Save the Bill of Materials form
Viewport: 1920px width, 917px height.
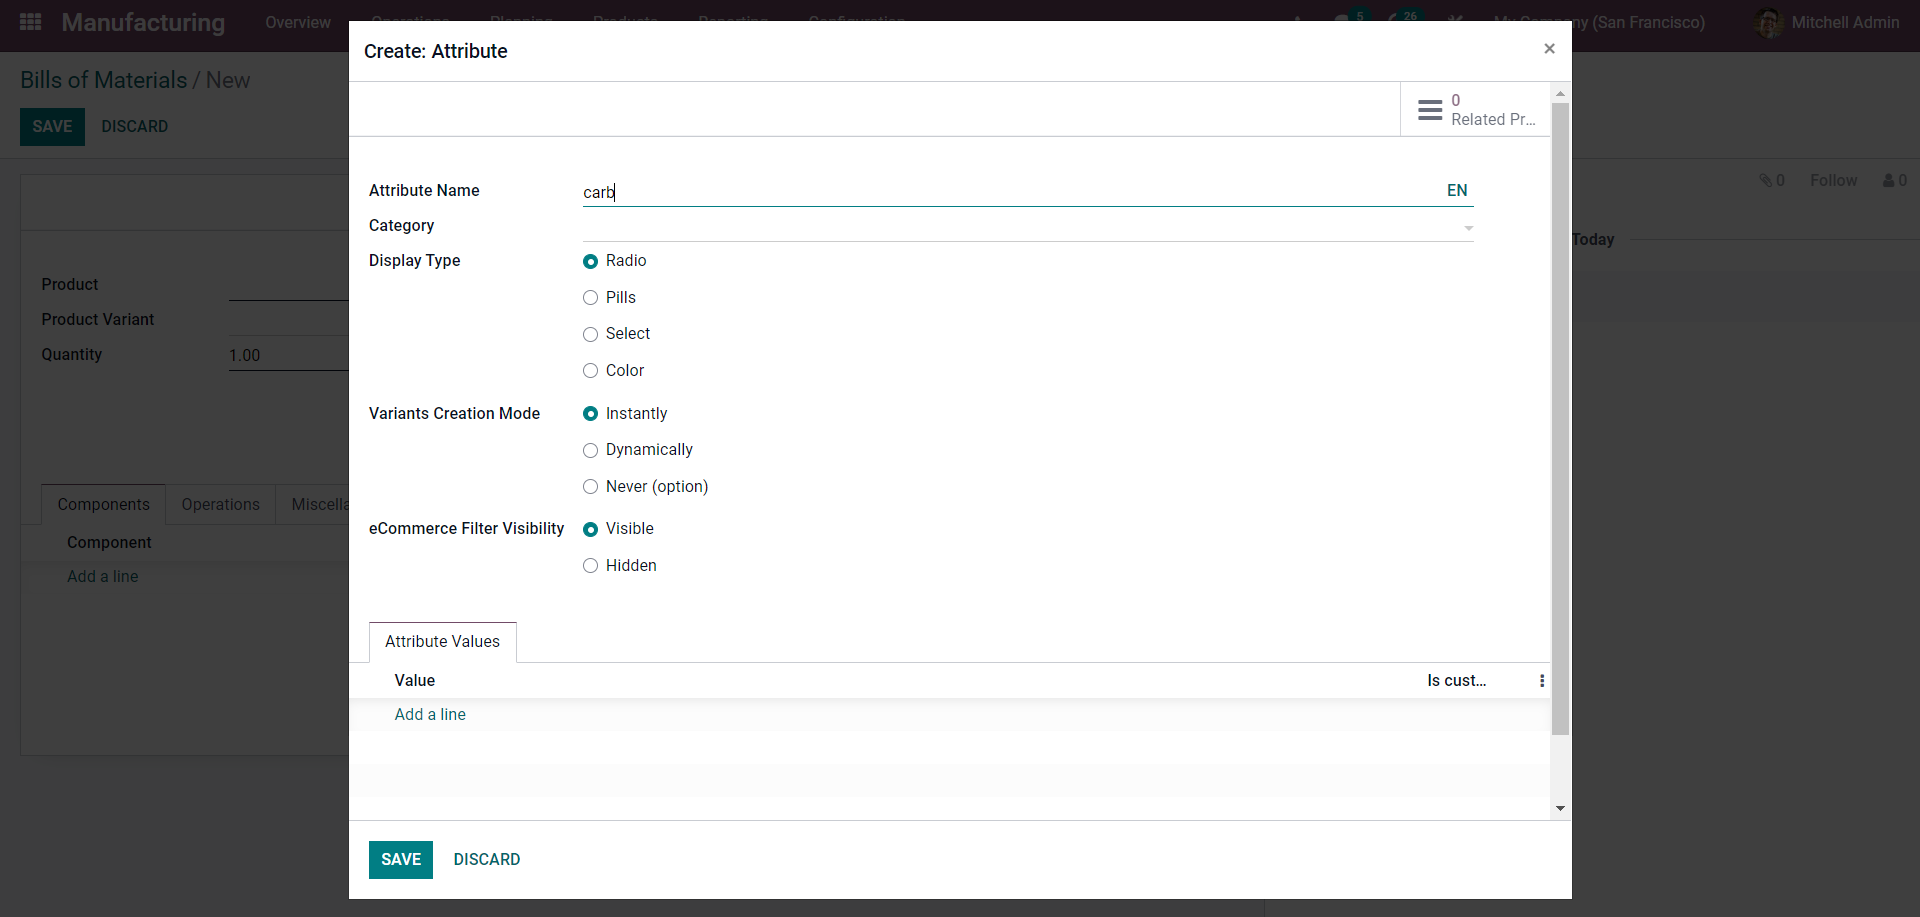52,127
